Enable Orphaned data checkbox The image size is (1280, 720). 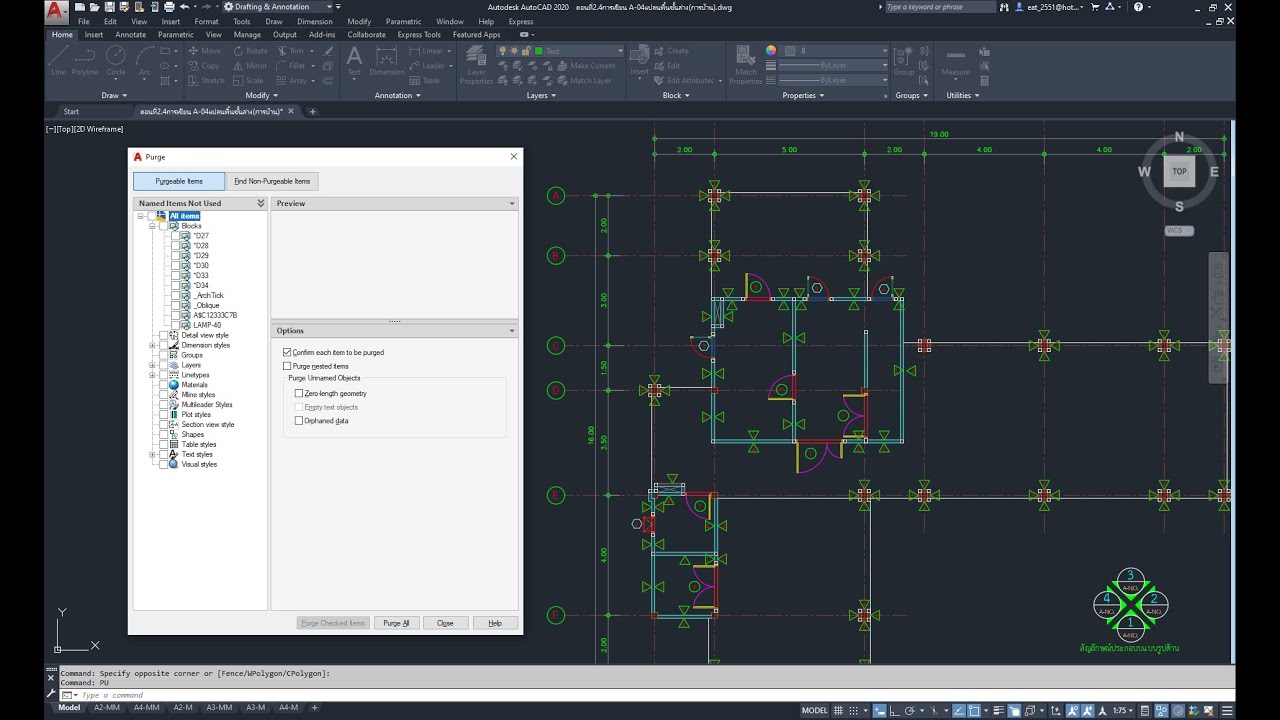[x=299, y=421]
